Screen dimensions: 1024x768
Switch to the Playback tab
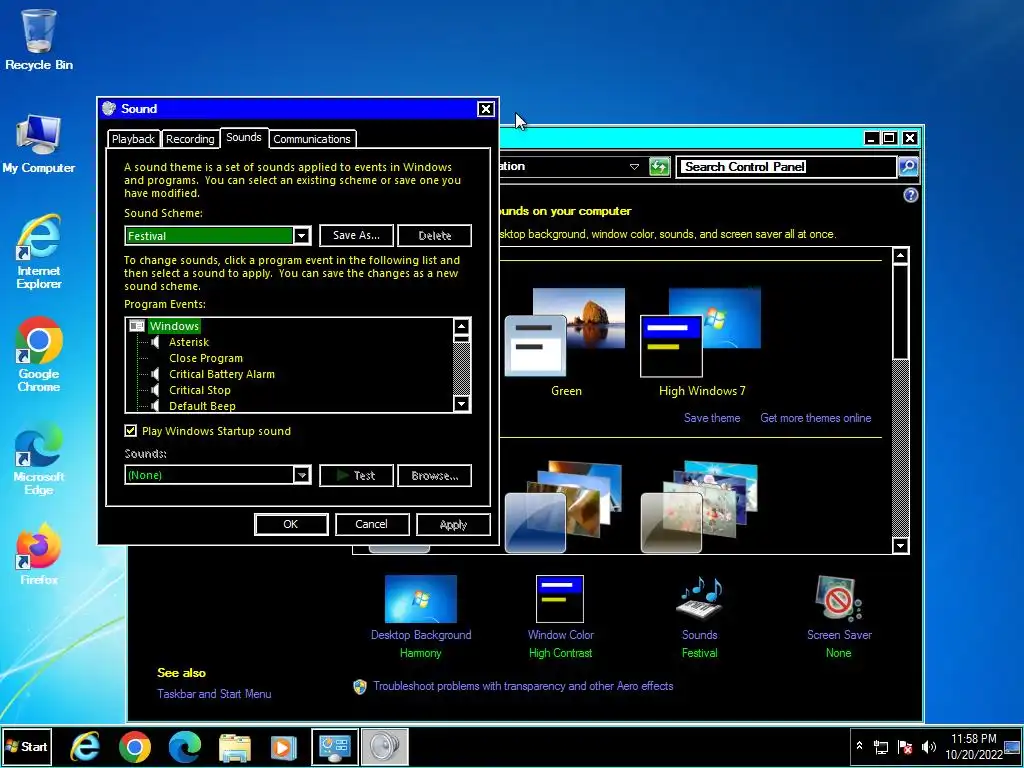(133, 138)
